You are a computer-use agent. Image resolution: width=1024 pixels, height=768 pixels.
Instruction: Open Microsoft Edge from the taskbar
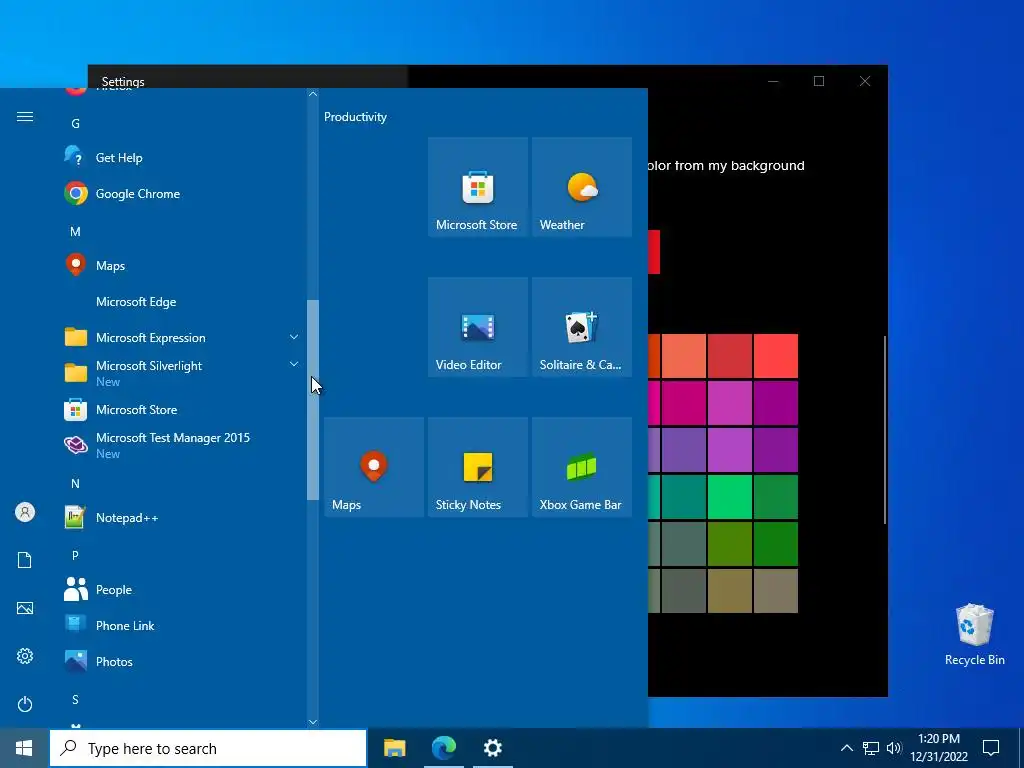tap(444, 748)
